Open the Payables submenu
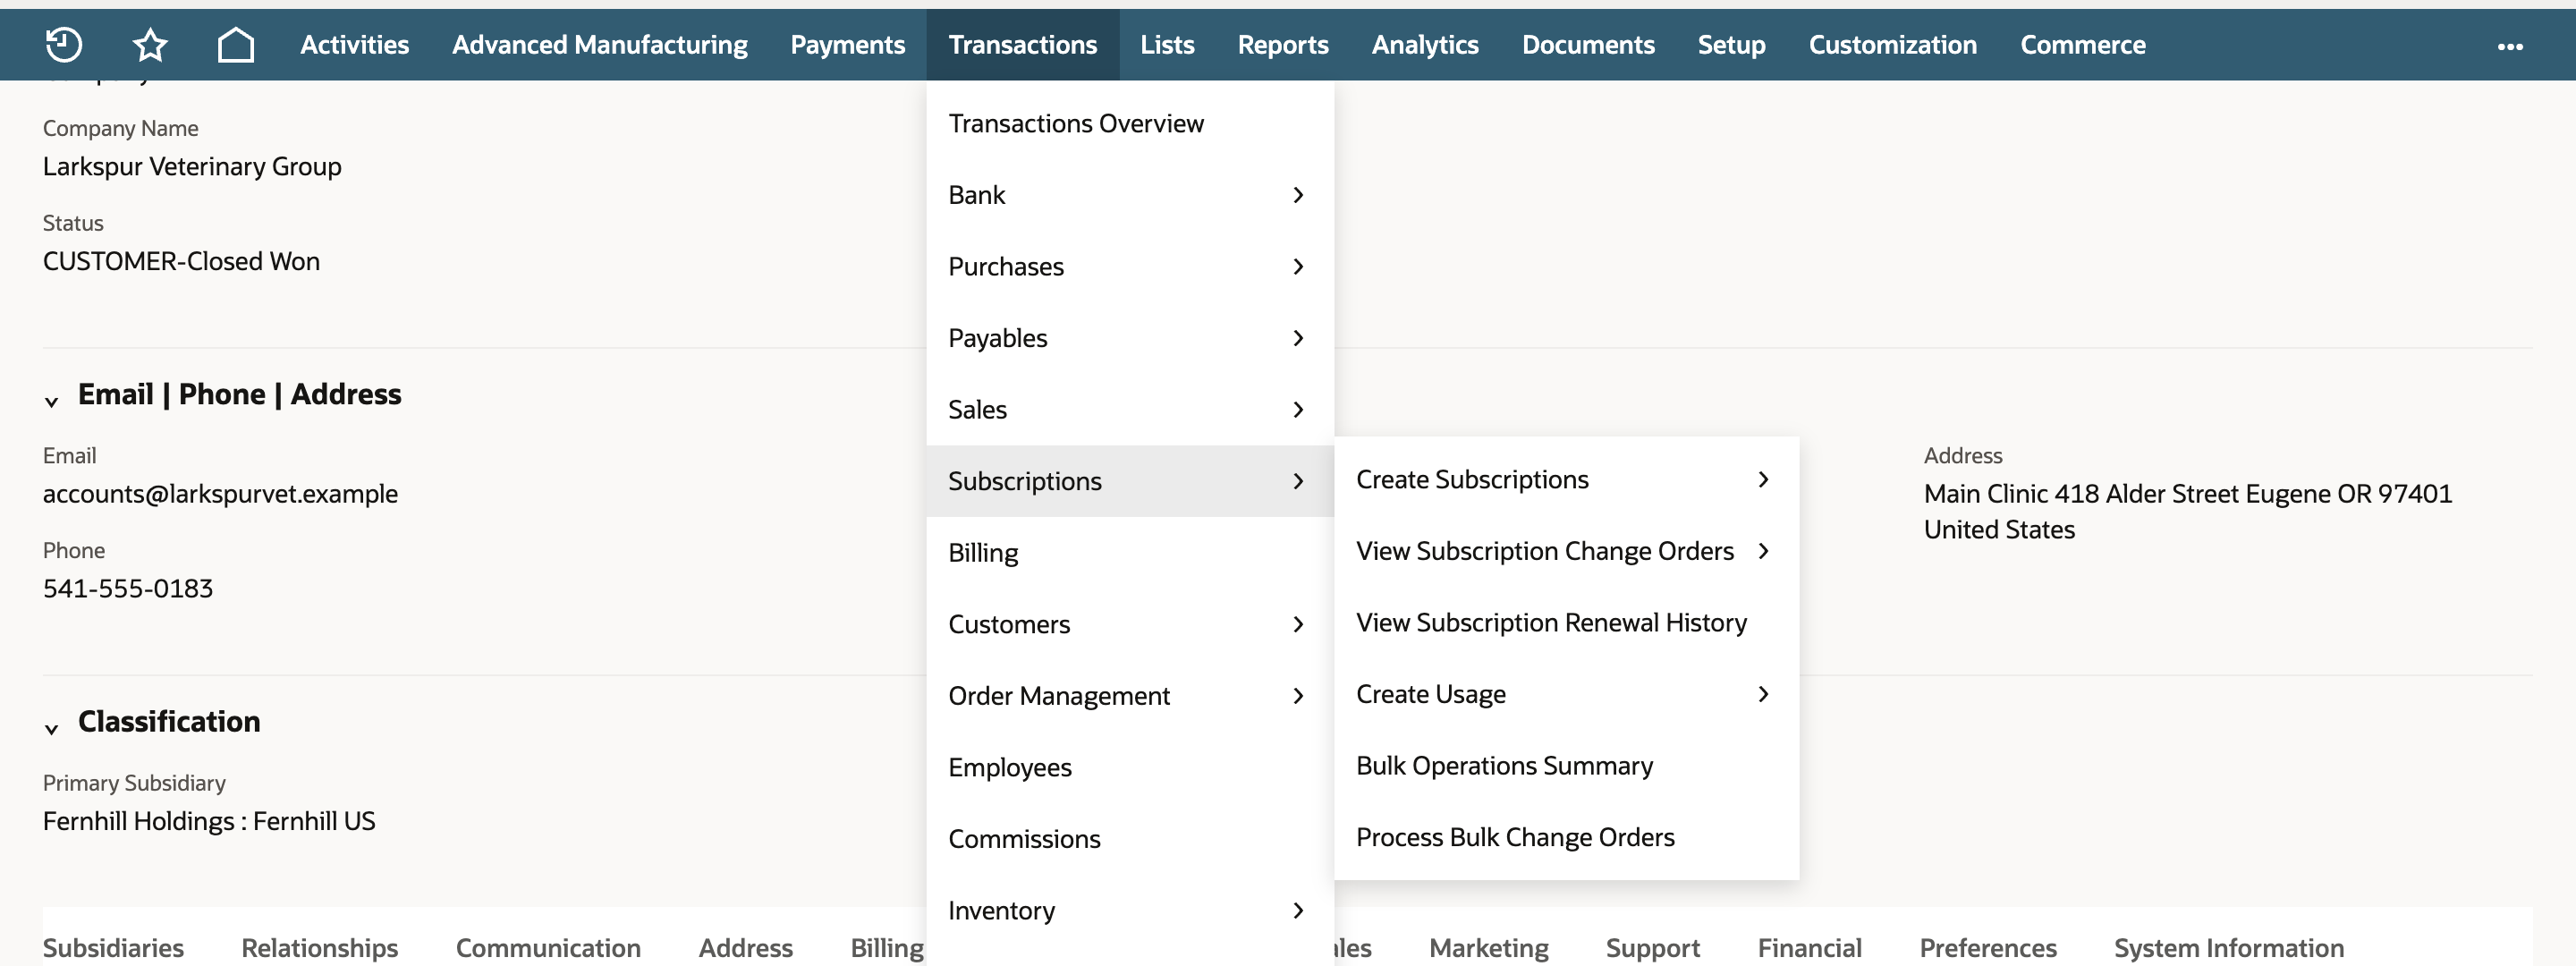Viewport: 2576px width, 966px height. pos(1130,338)
